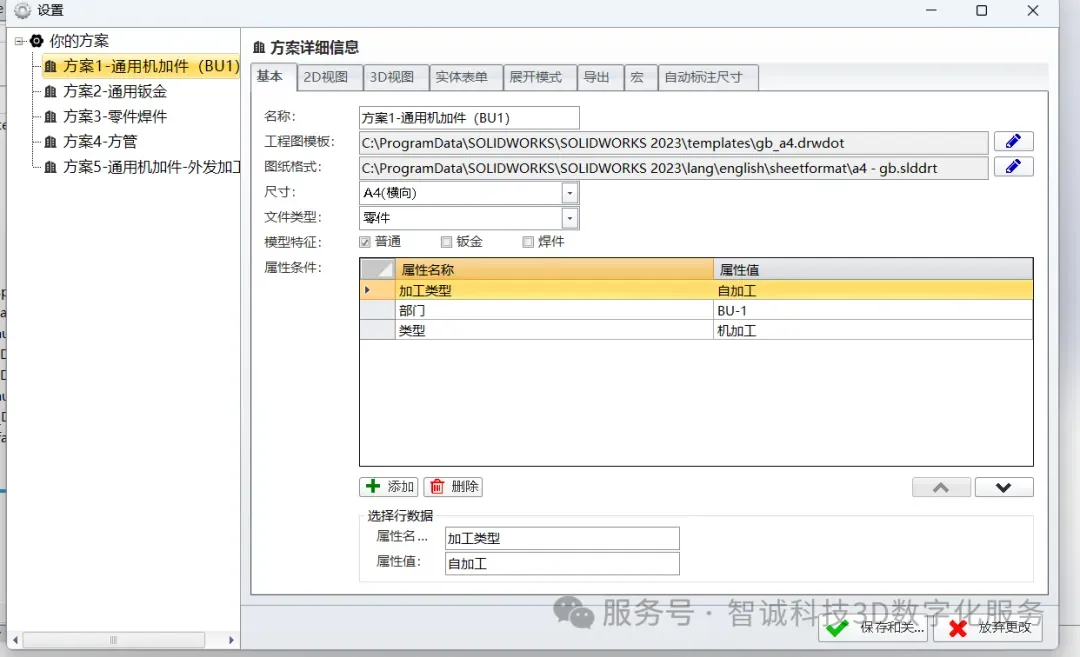1080x657 pixels.
Task: Click the pencil icon to edit drawing template path
Action: click(1013, 141)
